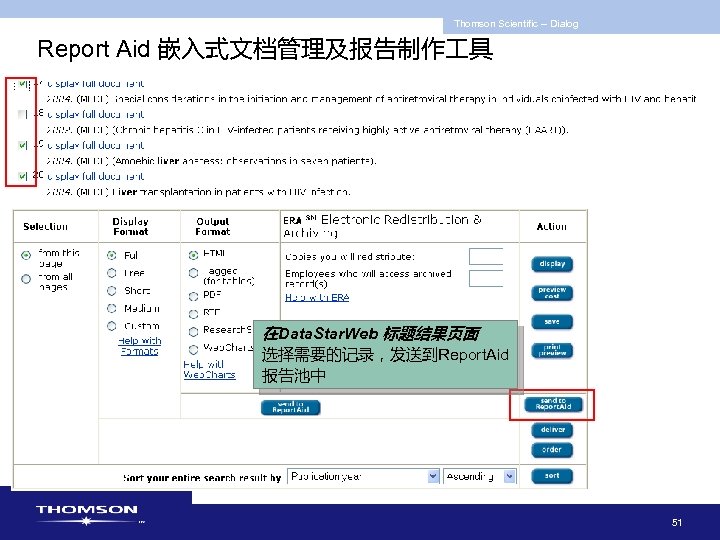Select ResearchSoft output format radio

(193, 331)
